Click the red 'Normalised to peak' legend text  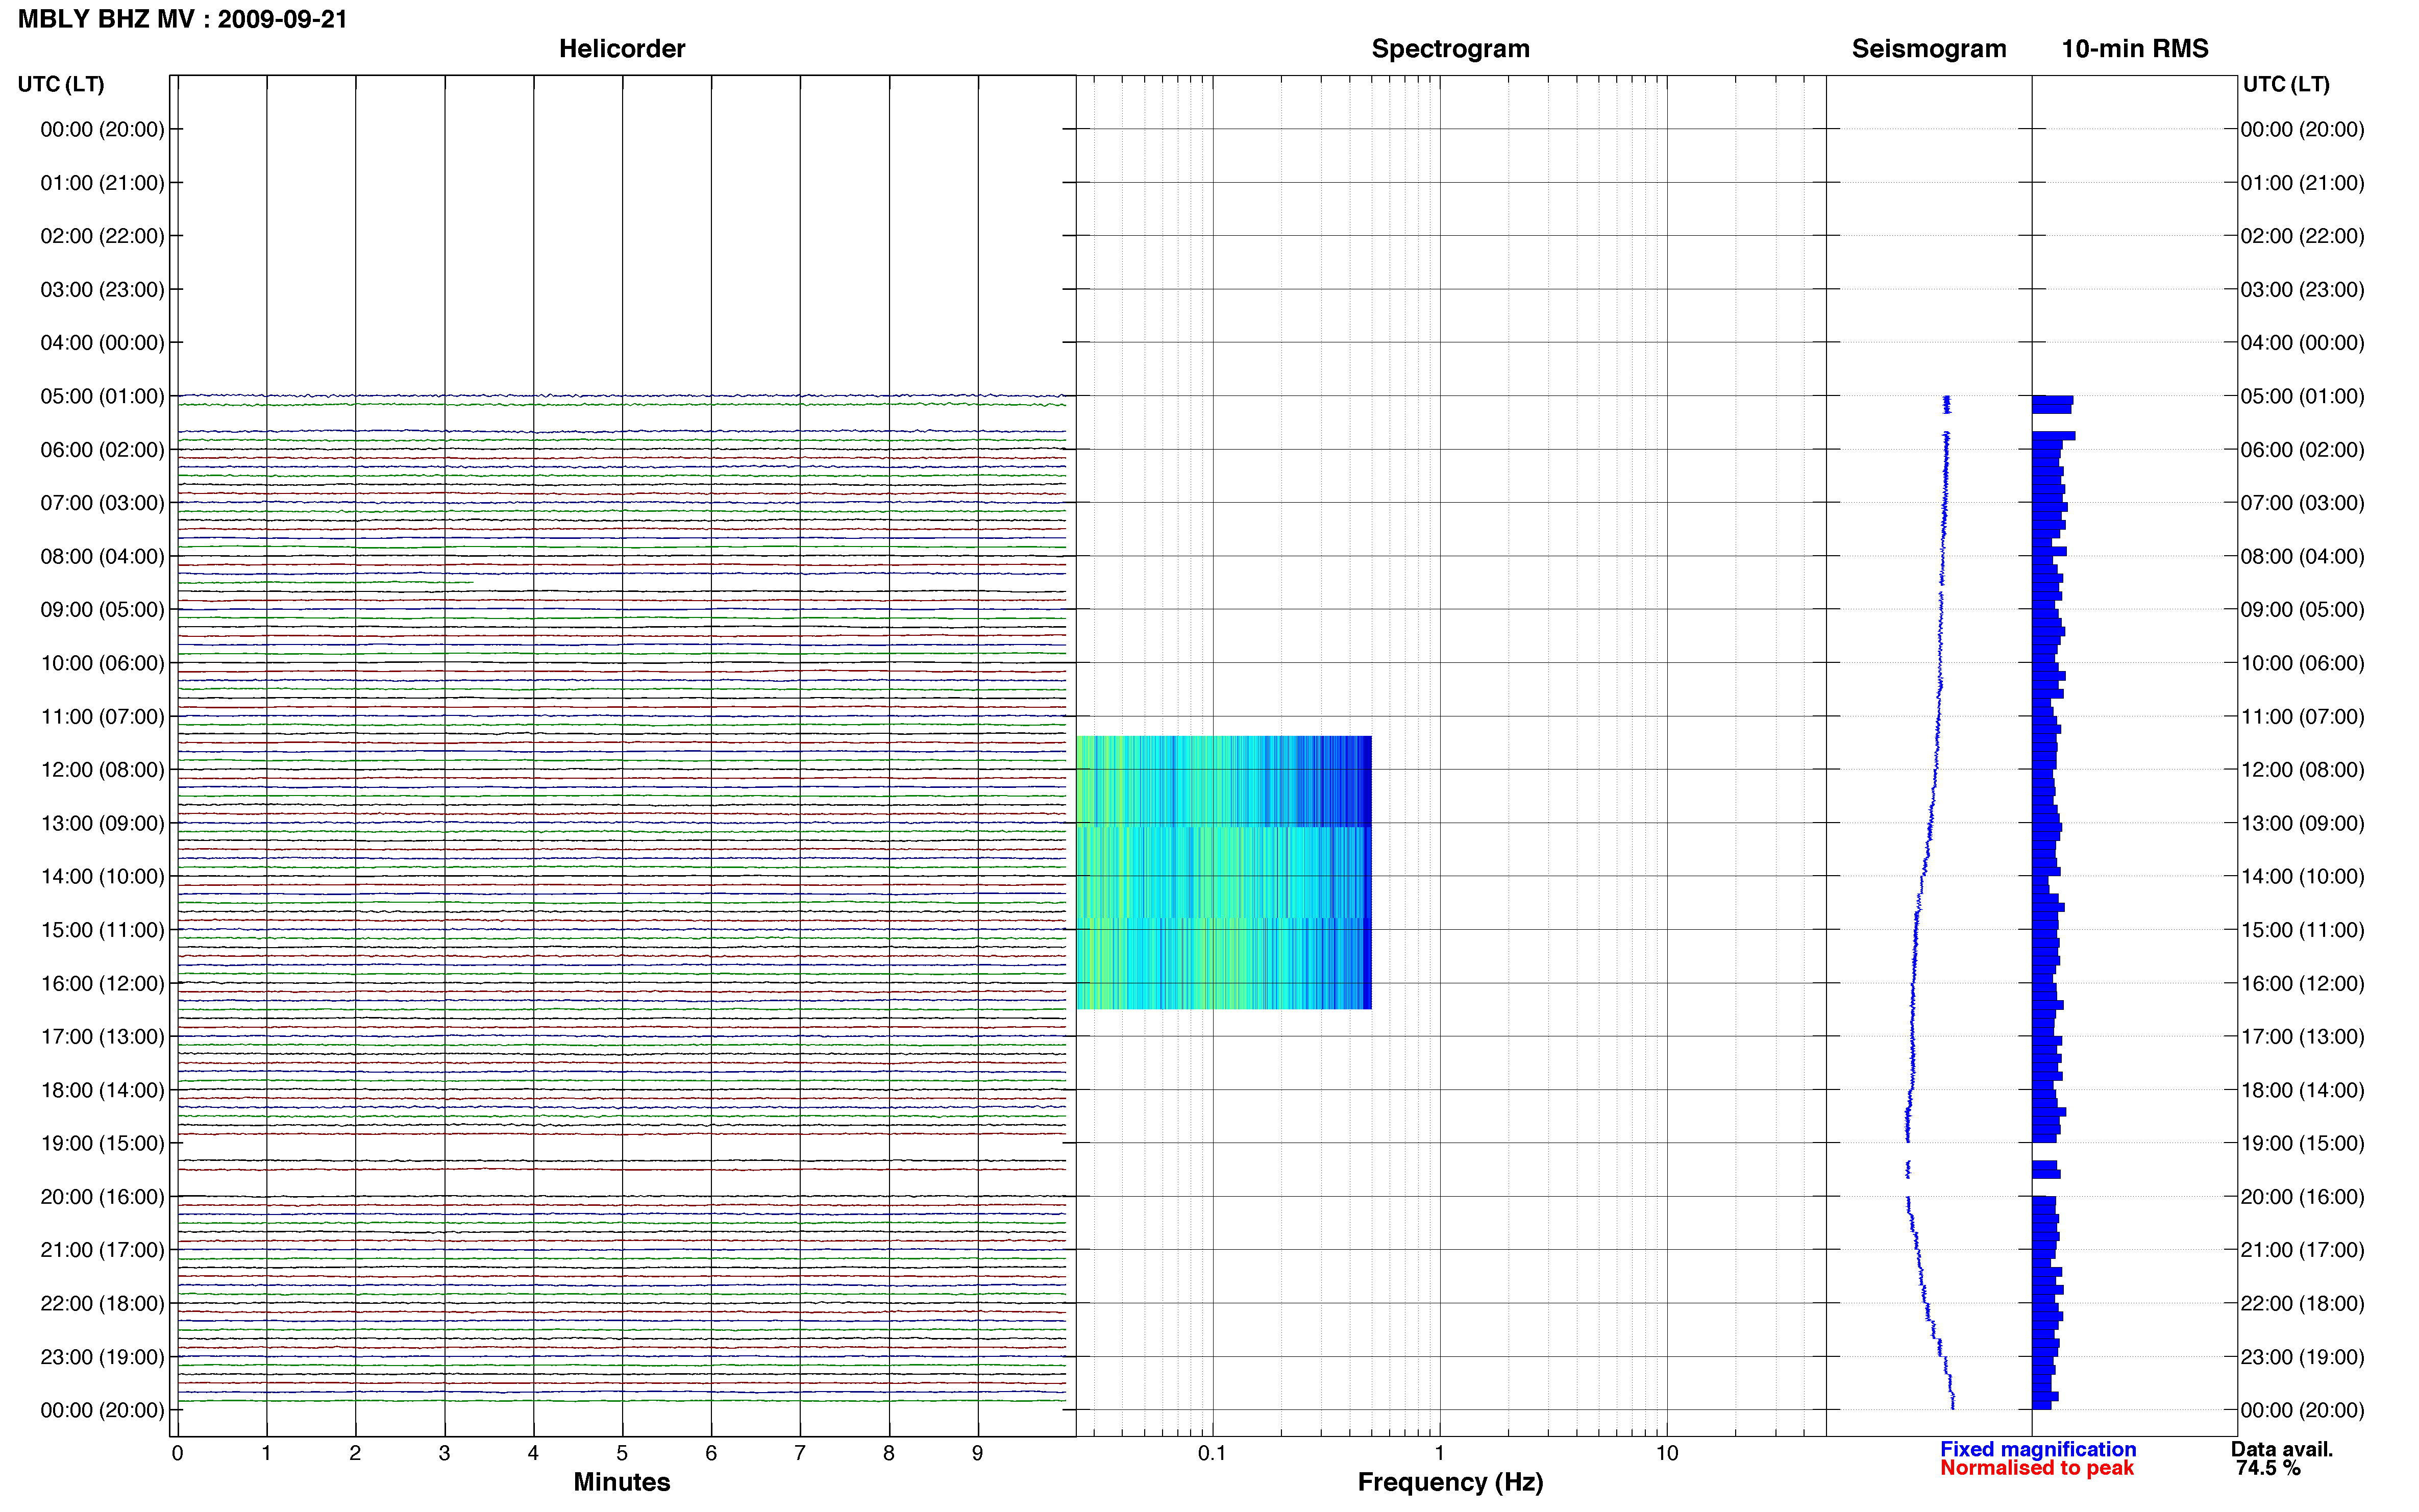(2037, 1468)
